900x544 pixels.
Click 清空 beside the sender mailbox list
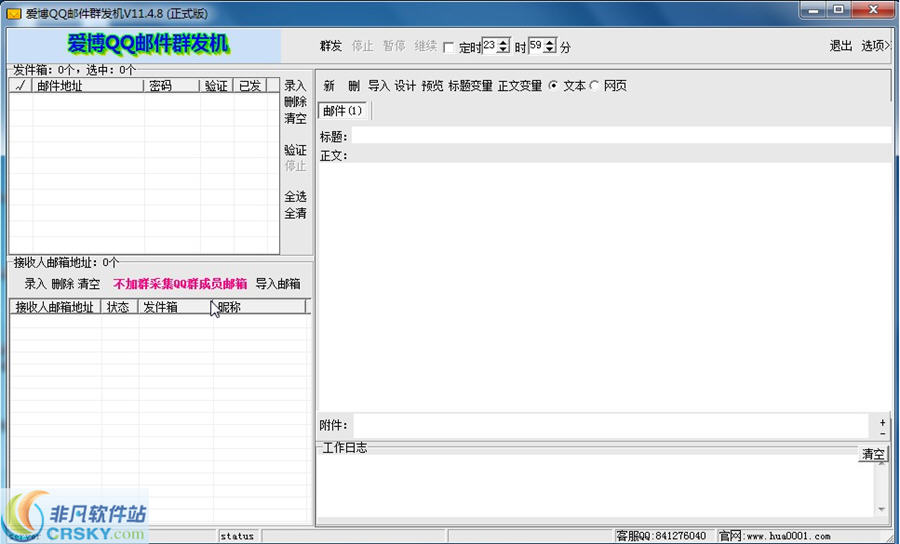pyautogui.click(x=295, y=119)
